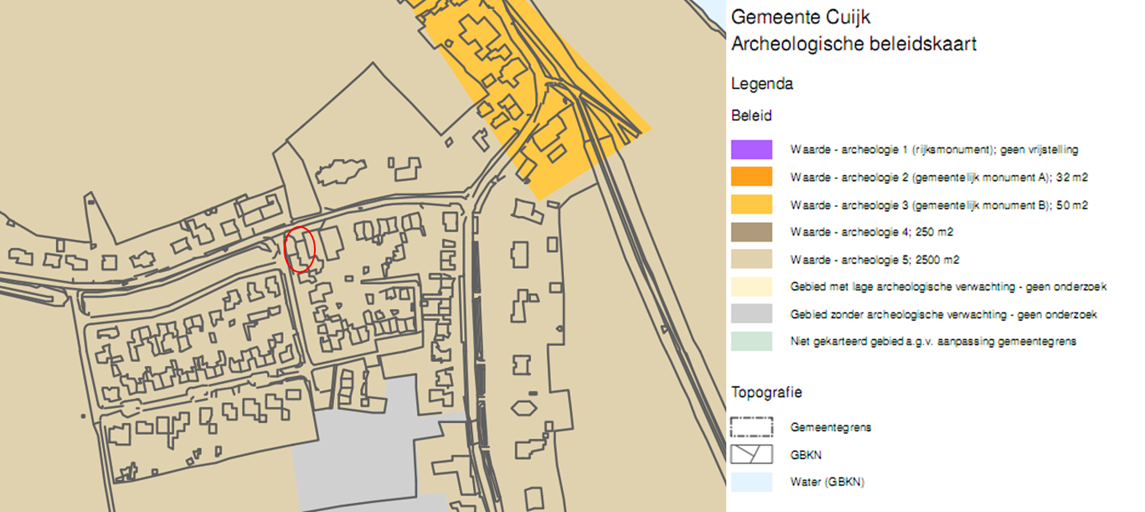Click the brown Waarde archeologie 4 swatch
Image resolution: width=1145 pixels, height=512 pixels.
pos(751,232)
